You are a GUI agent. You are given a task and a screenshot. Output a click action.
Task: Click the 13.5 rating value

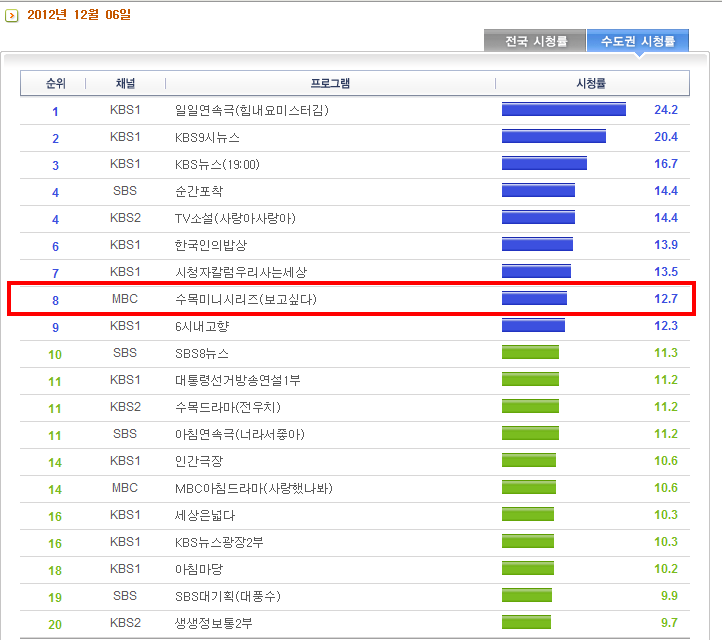coord(666,272)
